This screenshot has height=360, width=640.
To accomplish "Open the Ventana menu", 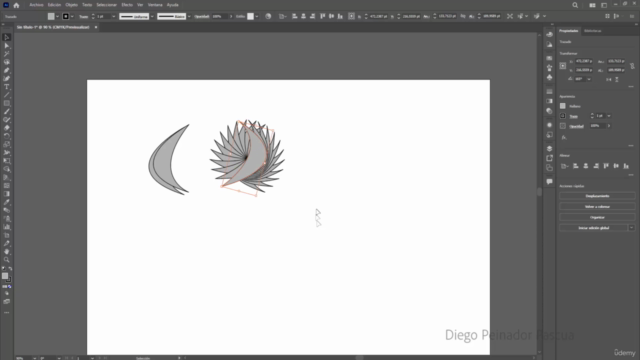I will [x=155, y=5].
